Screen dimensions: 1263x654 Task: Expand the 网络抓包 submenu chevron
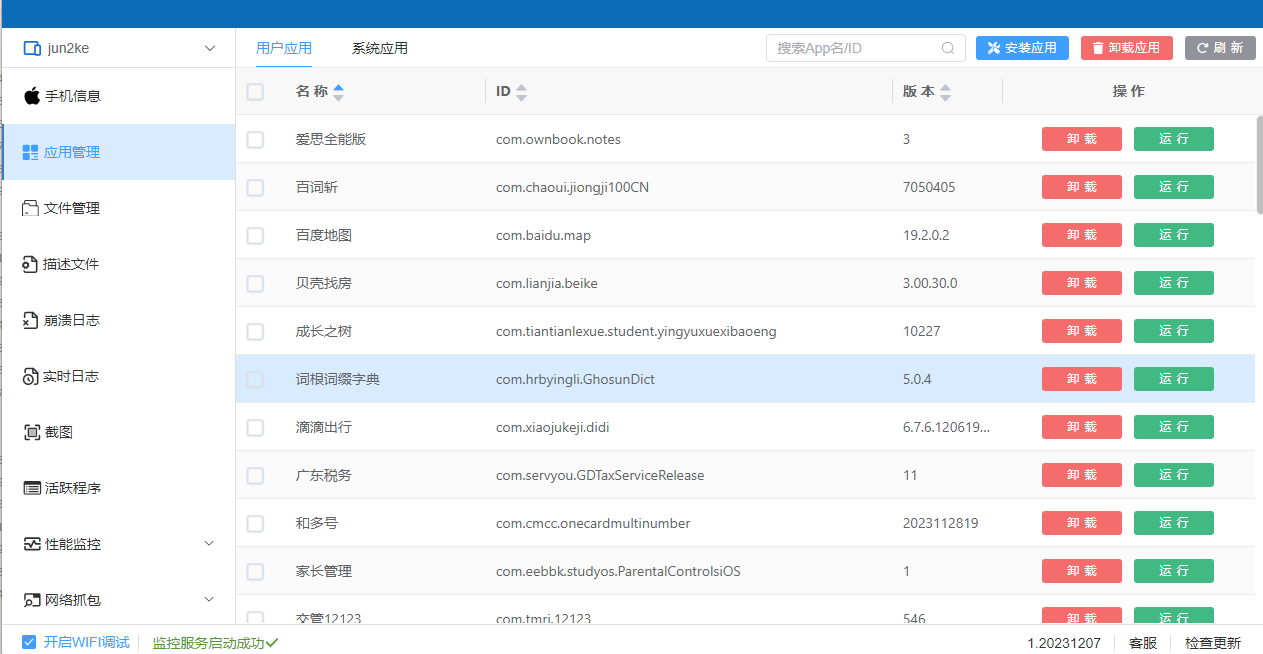pos(209,599)
